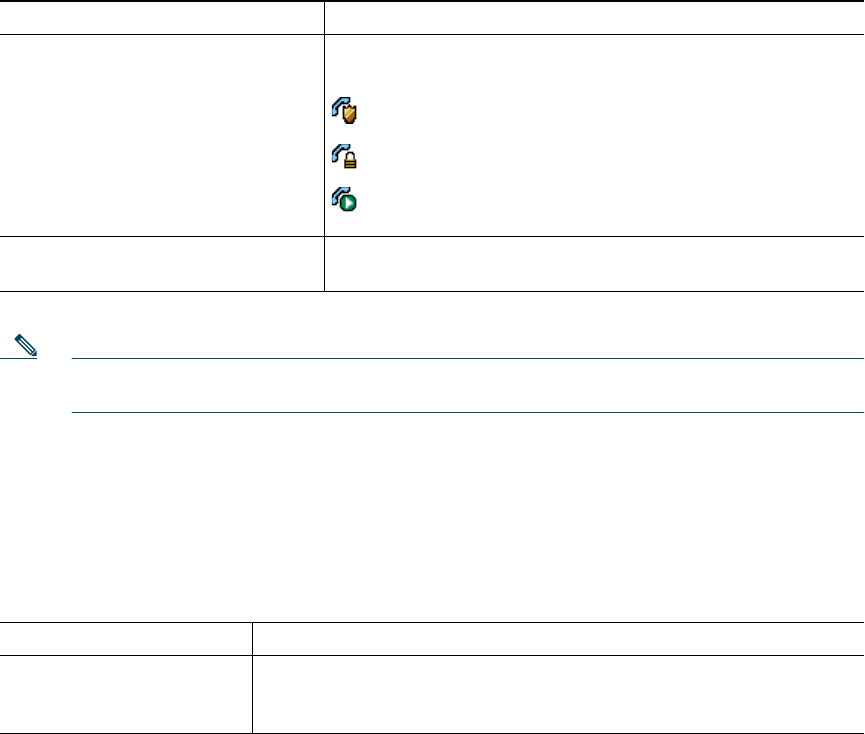Select the bottom table's right header cell

557,639
